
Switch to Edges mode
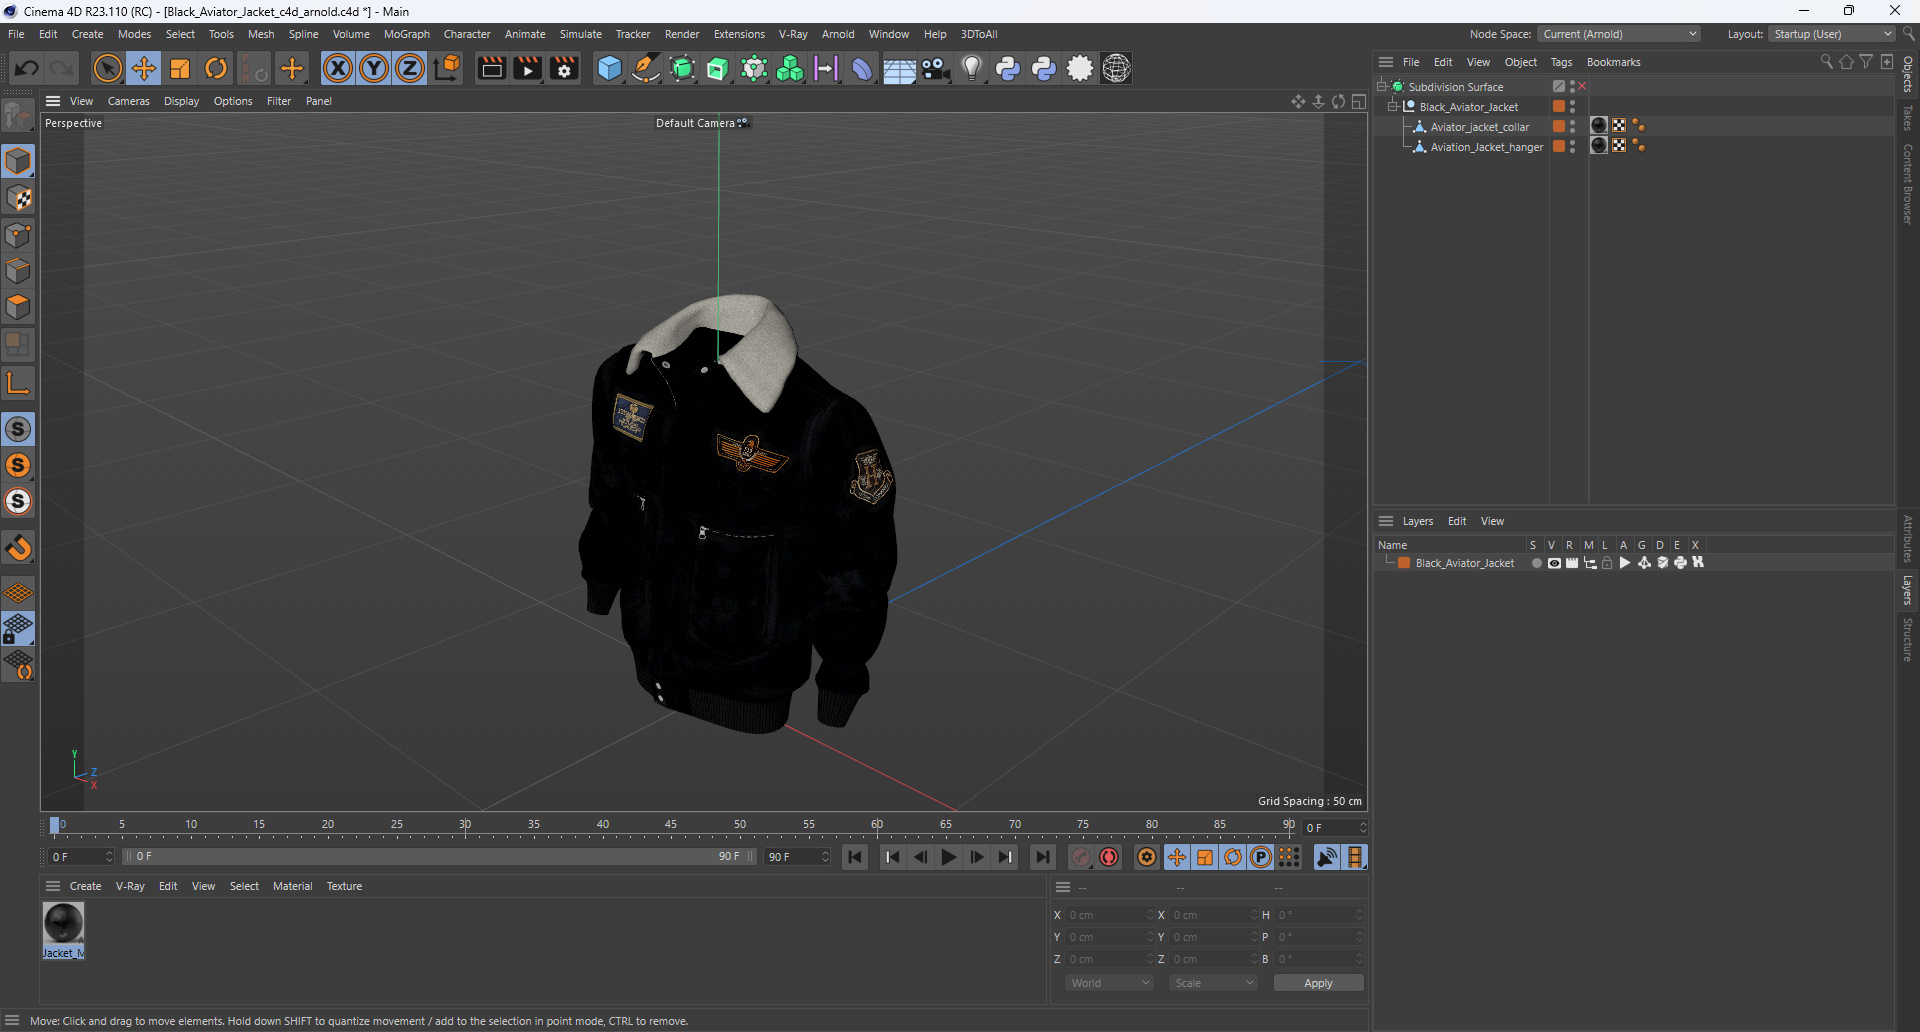coord(18,271)
